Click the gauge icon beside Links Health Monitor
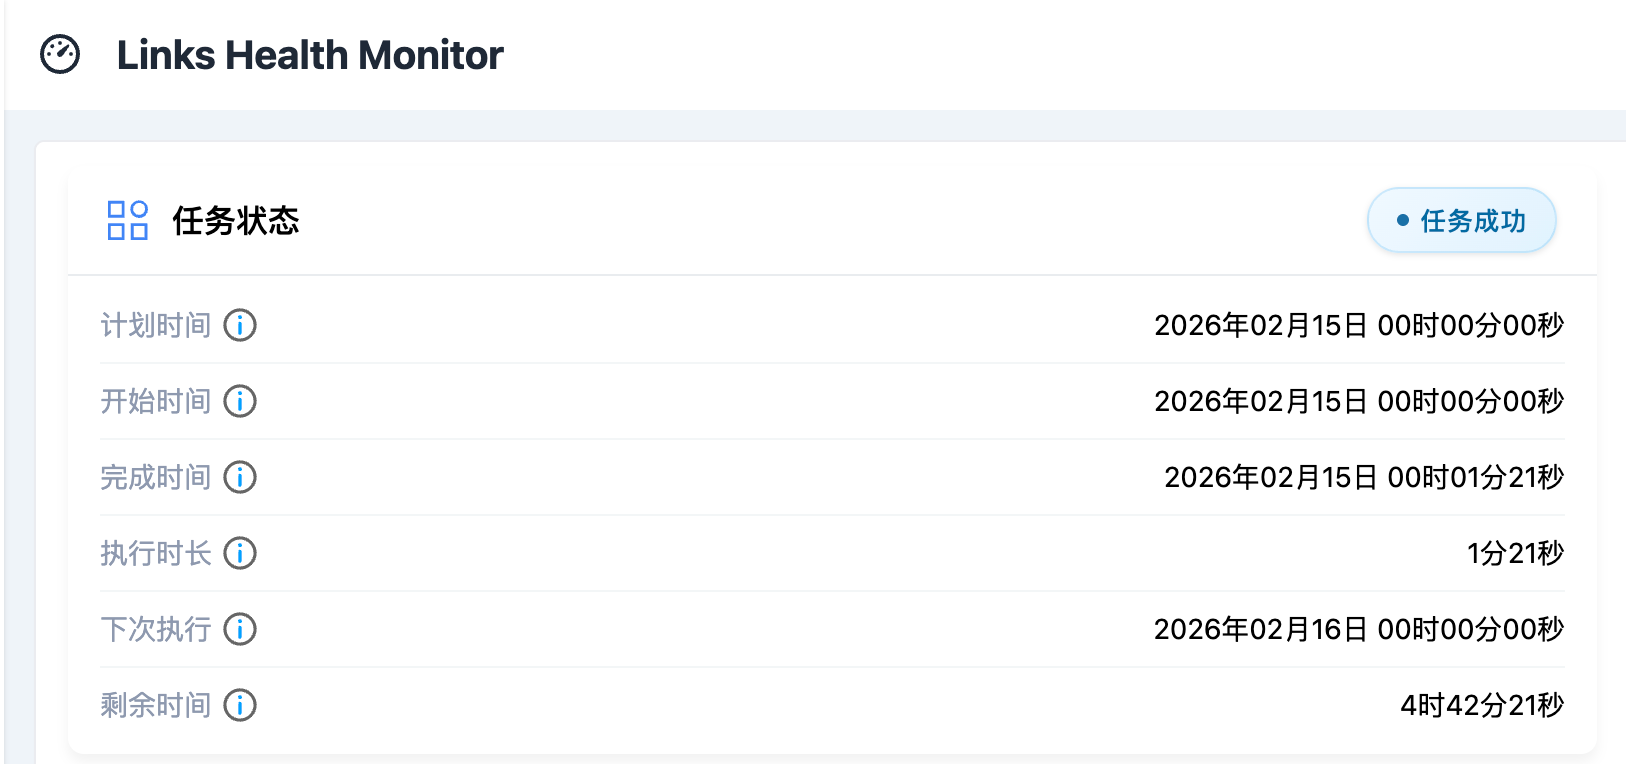The width and height of the screenshot is (1626, 764). (60, 54)
